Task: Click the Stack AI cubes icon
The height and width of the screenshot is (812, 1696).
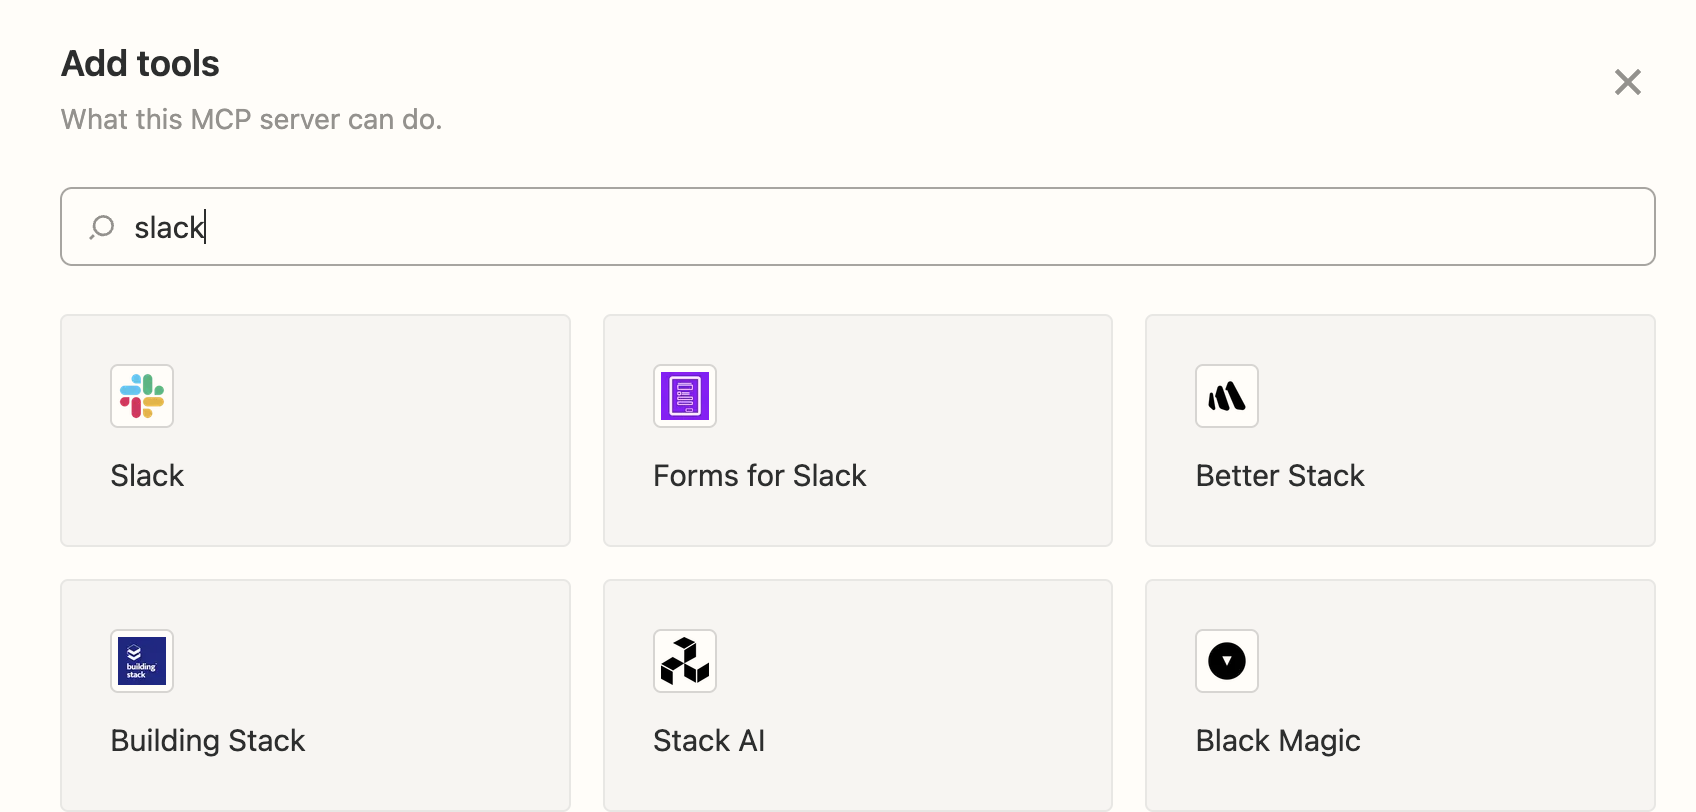Action: (x=685, y=661)
